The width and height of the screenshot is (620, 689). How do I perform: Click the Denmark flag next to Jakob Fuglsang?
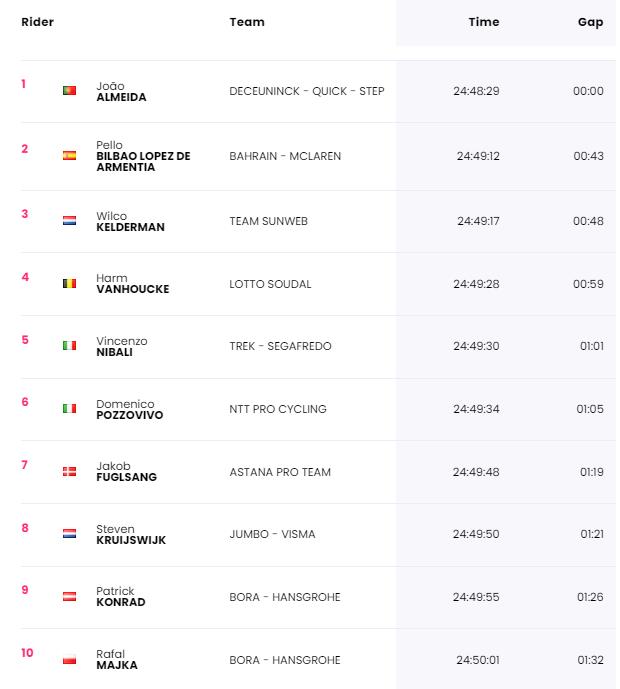69,471
